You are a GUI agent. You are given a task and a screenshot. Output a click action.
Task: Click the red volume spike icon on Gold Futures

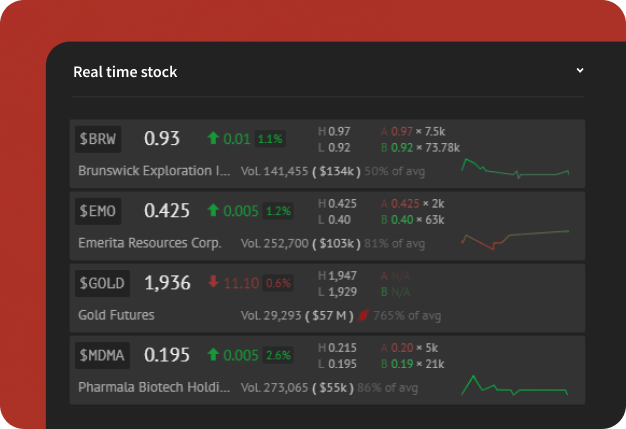(x=364, y=315)
